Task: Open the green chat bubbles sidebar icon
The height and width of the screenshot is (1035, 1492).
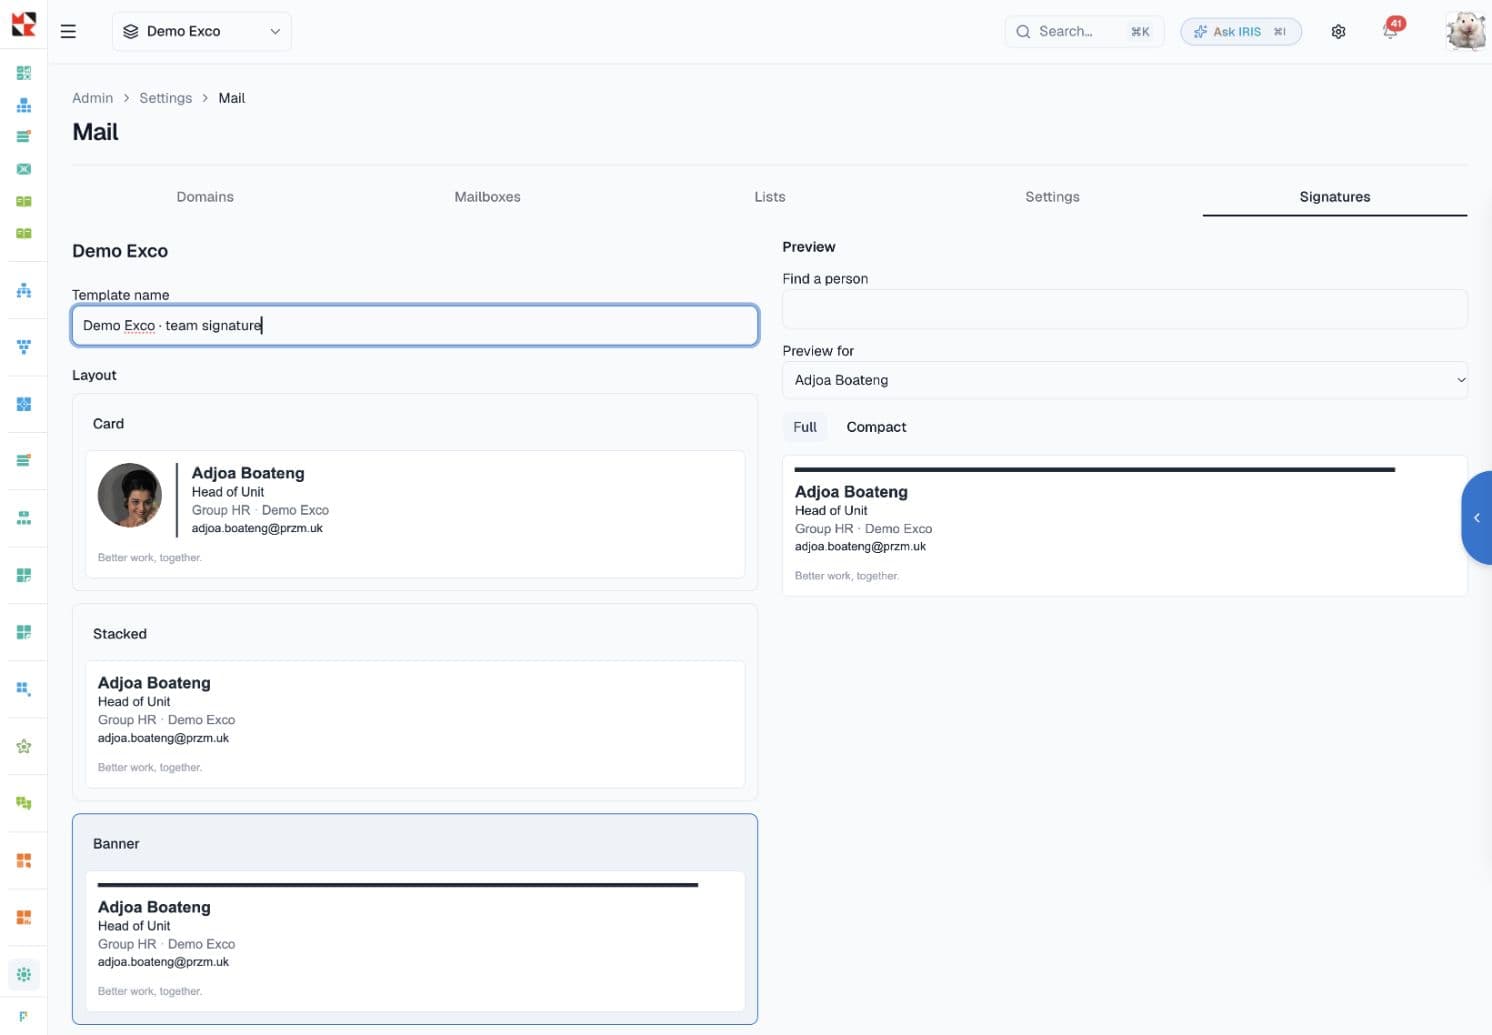Action: point(24,803)
